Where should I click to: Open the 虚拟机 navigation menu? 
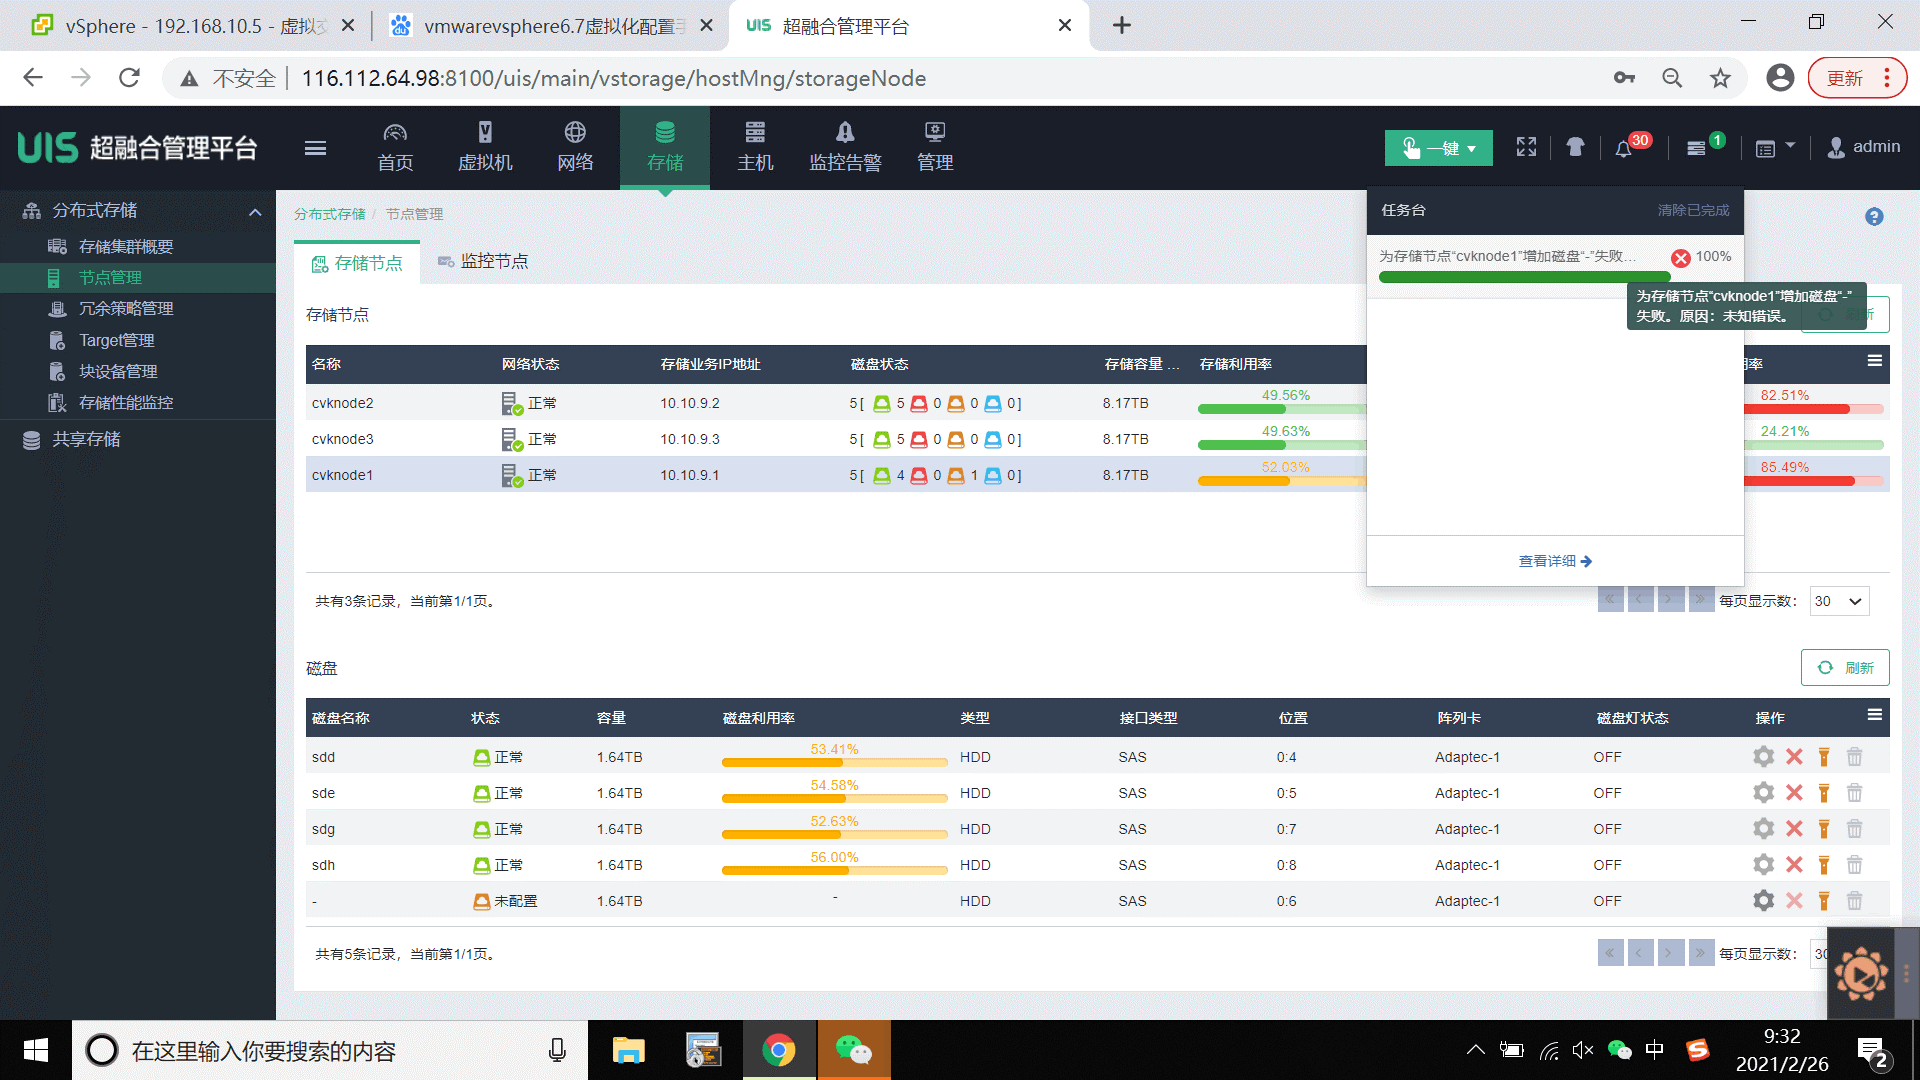pyautogui.click(x=485, y=147)
